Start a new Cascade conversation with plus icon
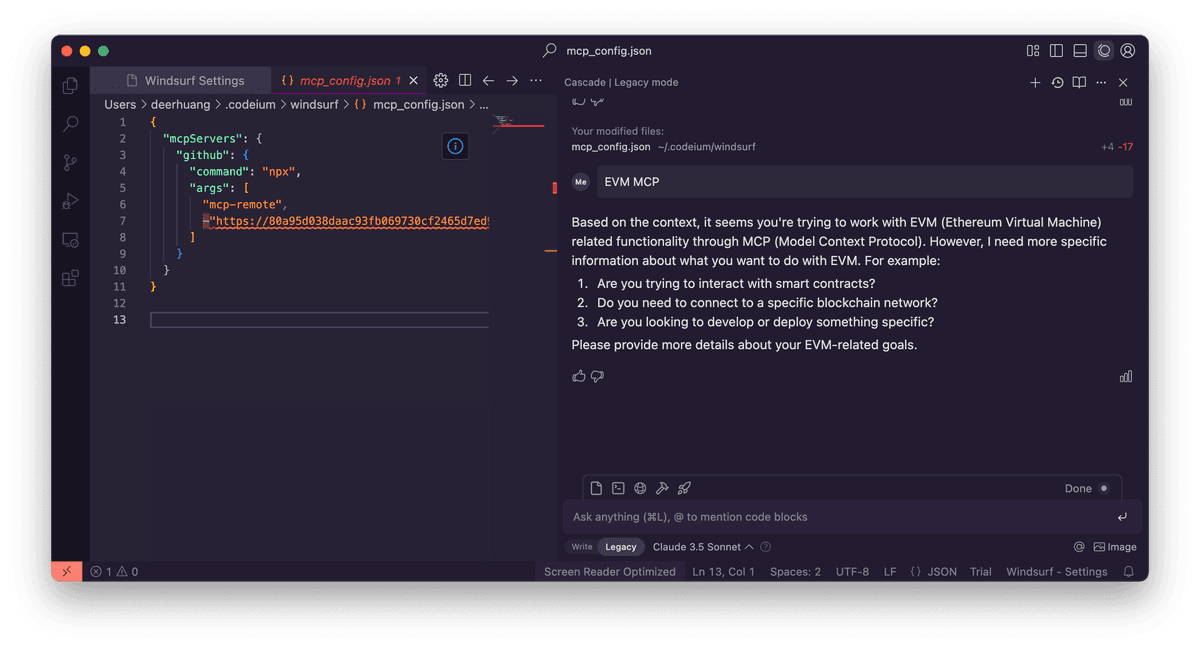 point(1035,83)
